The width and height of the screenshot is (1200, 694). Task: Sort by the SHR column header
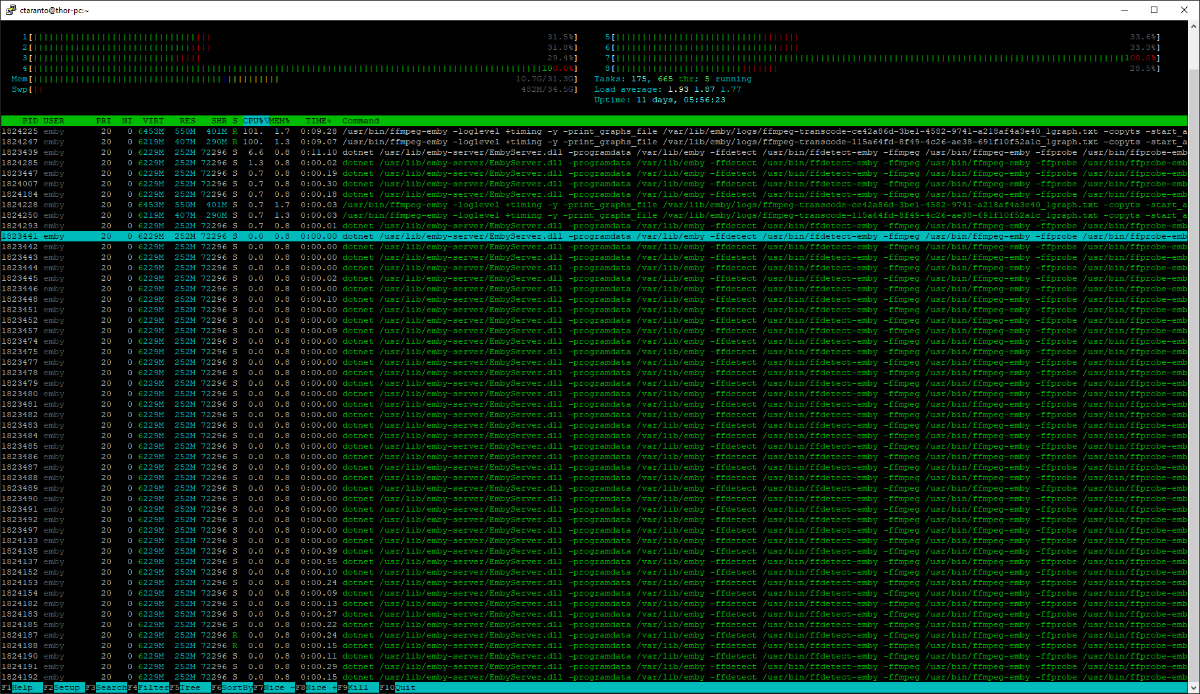click(x=218, y=120)
